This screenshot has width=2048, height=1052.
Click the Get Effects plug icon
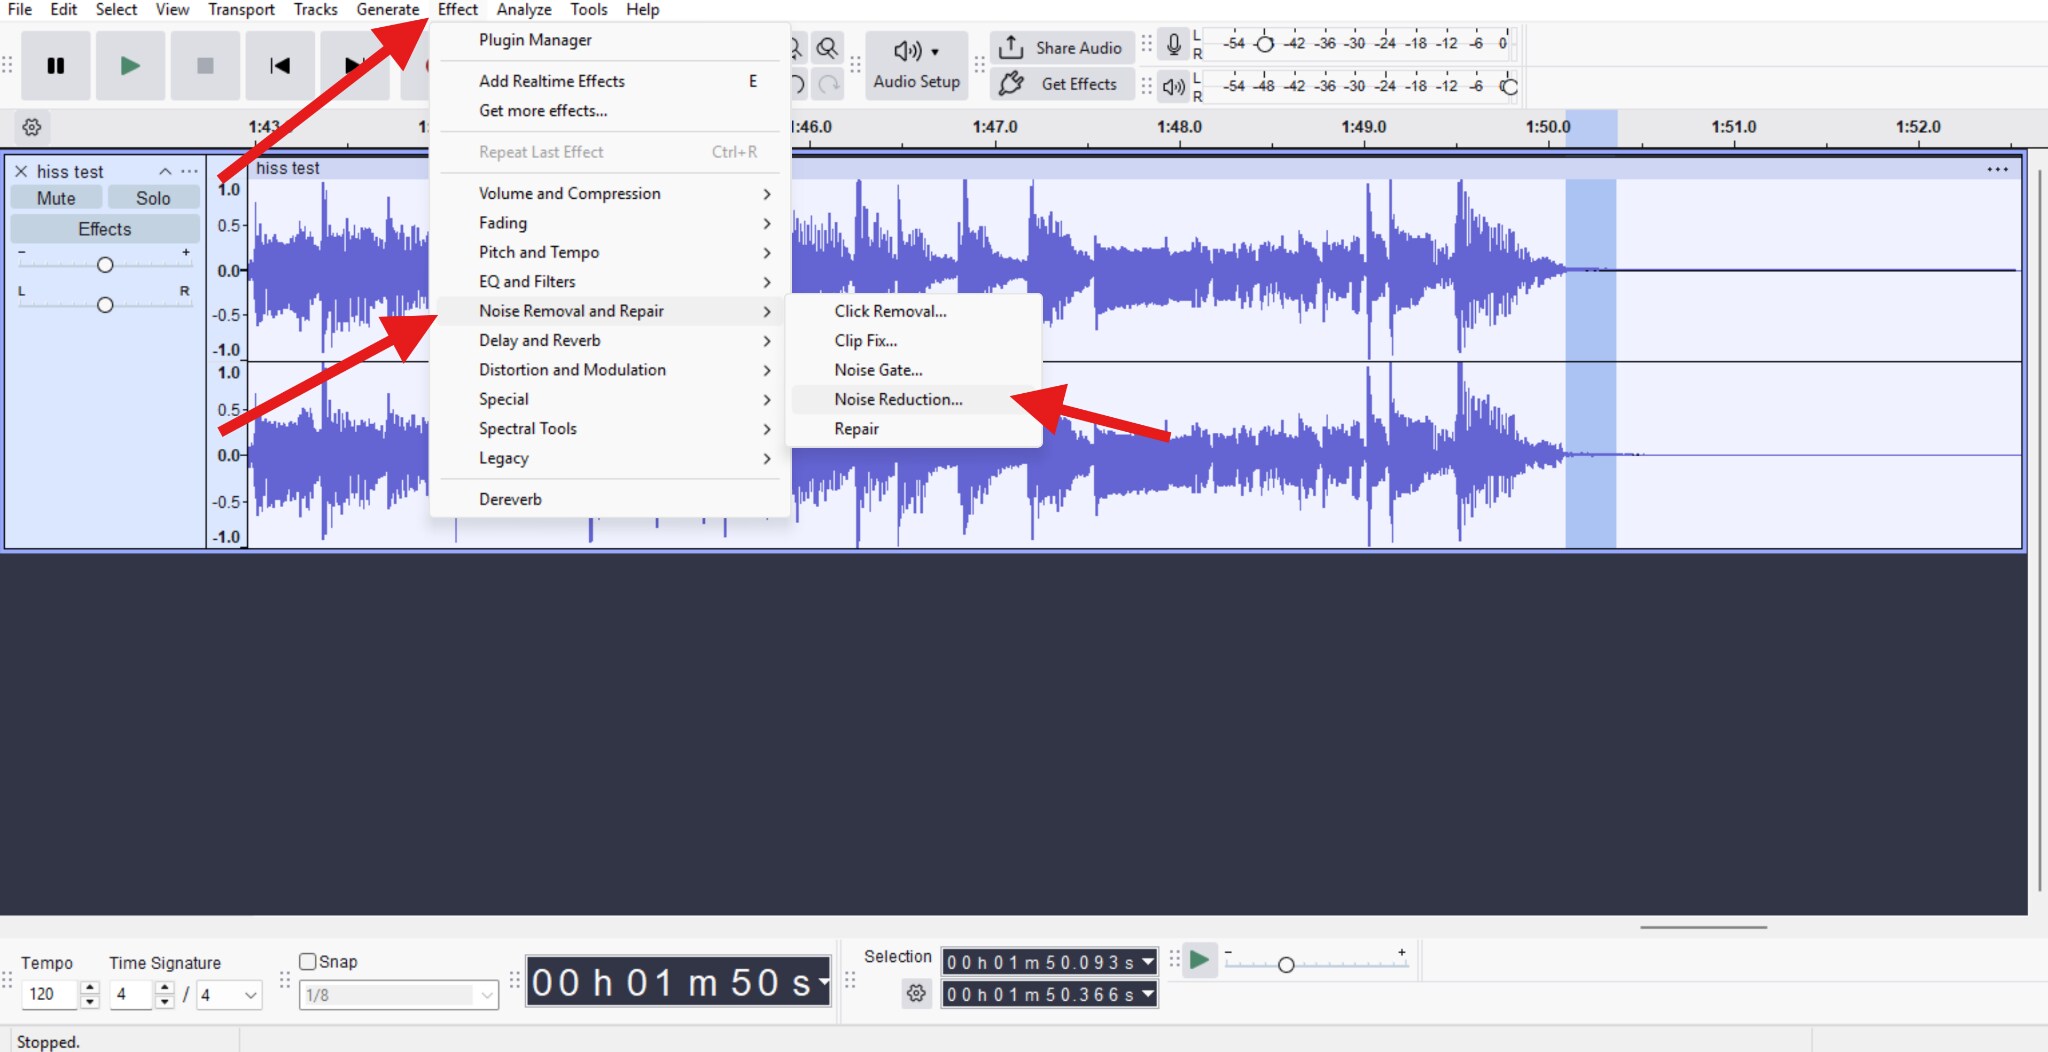click(1013, 84)
